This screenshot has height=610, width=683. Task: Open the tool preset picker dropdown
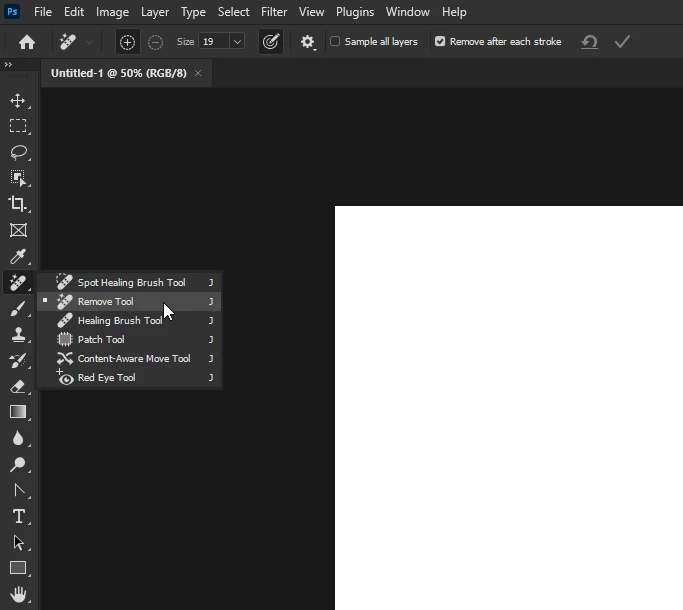(x=89, y=42)
